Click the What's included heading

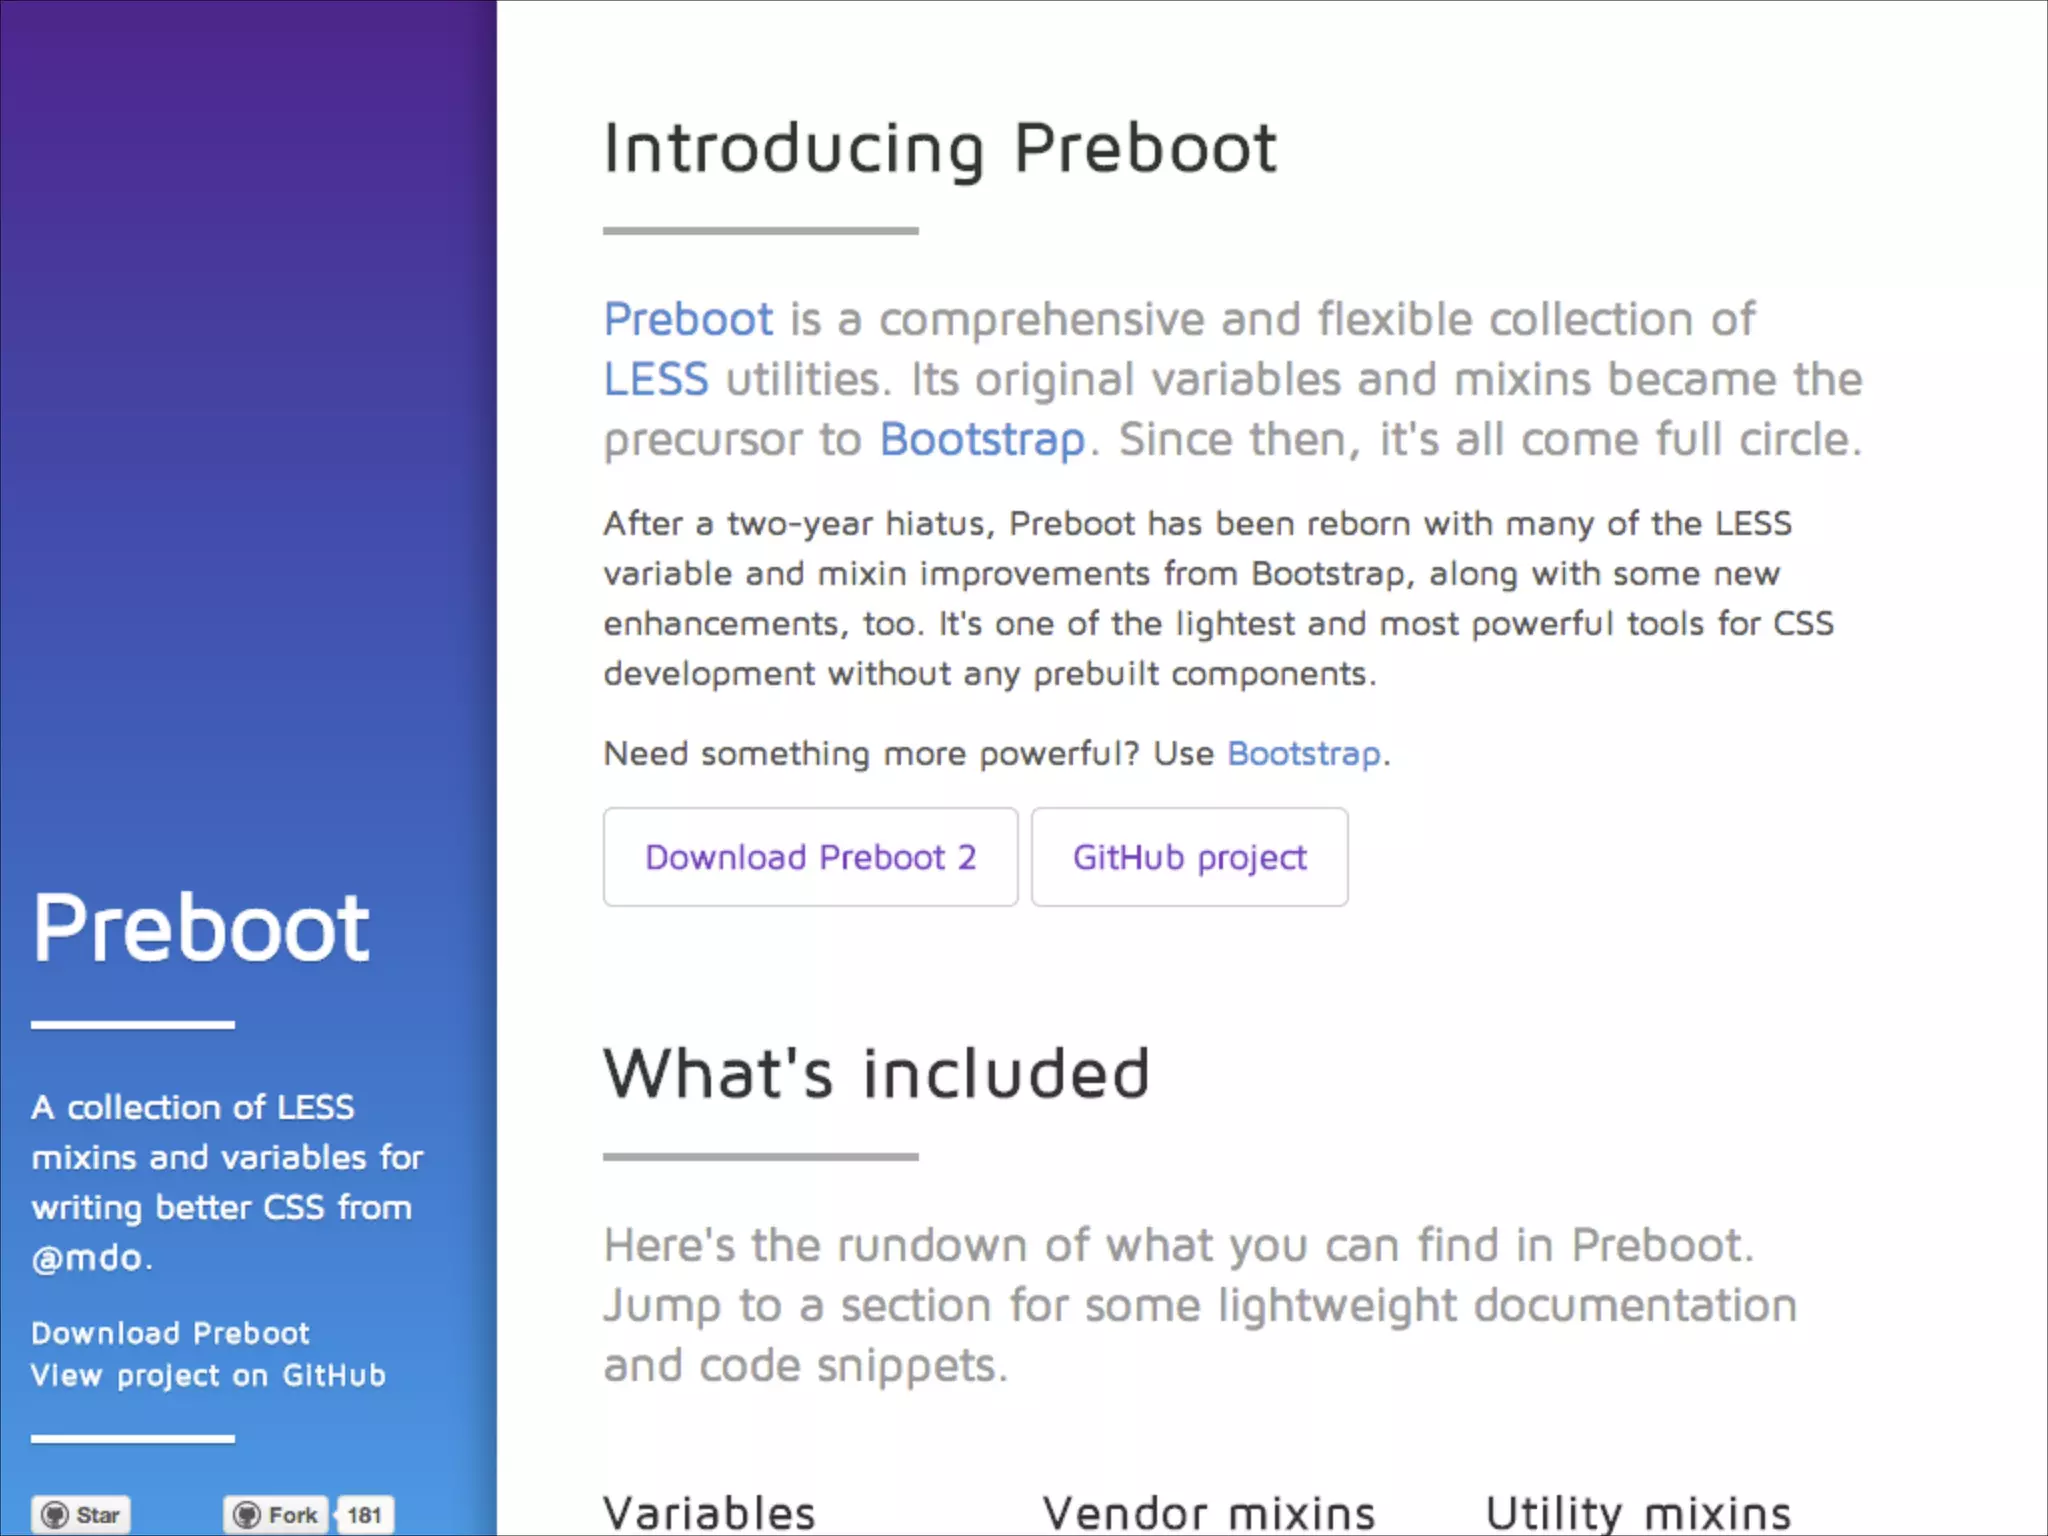pos(876,1074)
